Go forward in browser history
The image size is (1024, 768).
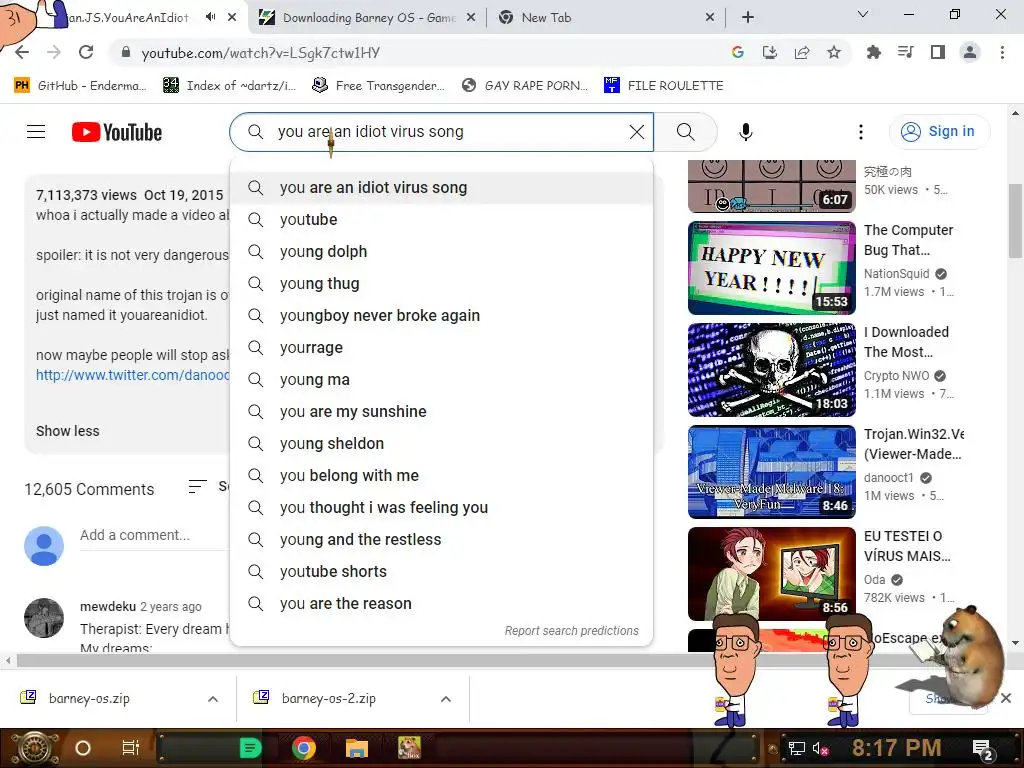tap(54, 52)
